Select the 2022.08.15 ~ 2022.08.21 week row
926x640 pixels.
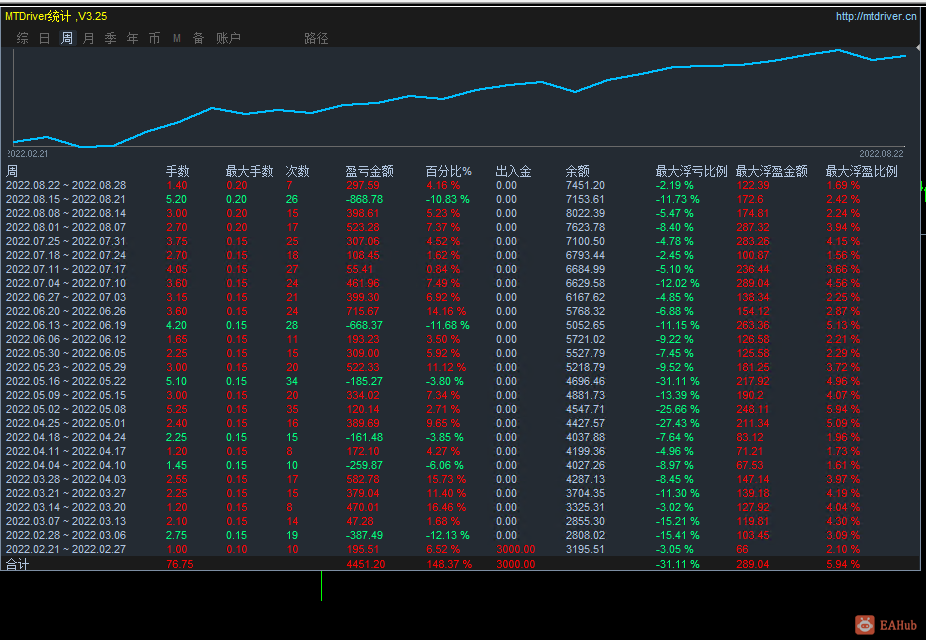click(461, 200)
